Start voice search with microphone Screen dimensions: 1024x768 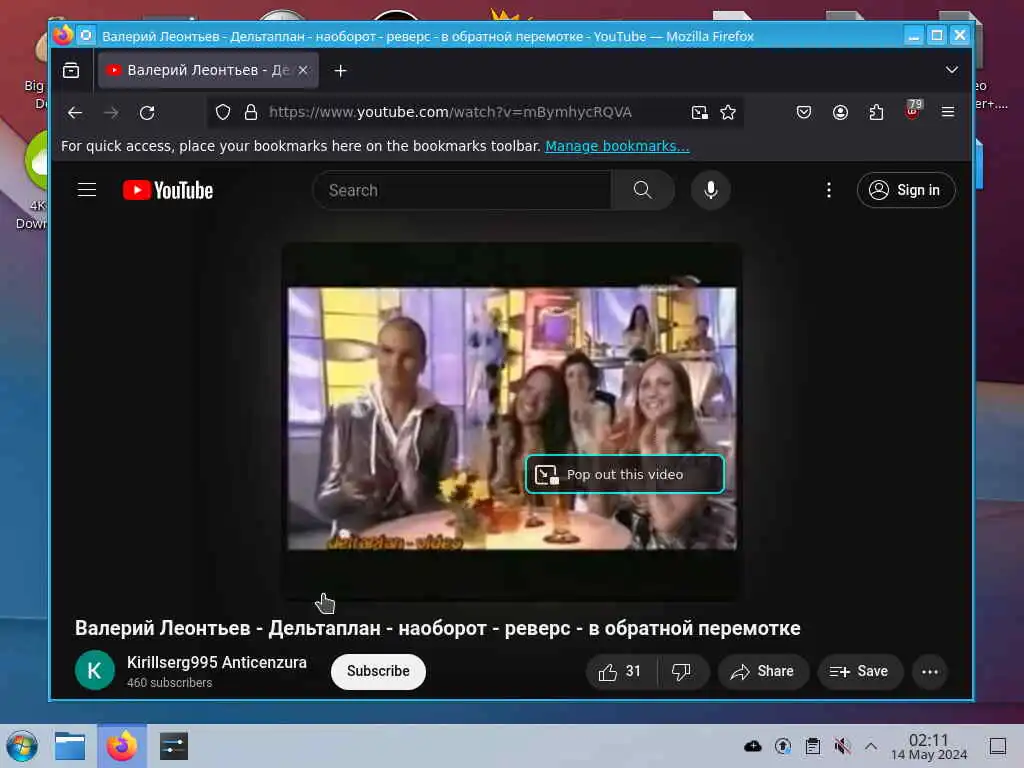(711, 190)
